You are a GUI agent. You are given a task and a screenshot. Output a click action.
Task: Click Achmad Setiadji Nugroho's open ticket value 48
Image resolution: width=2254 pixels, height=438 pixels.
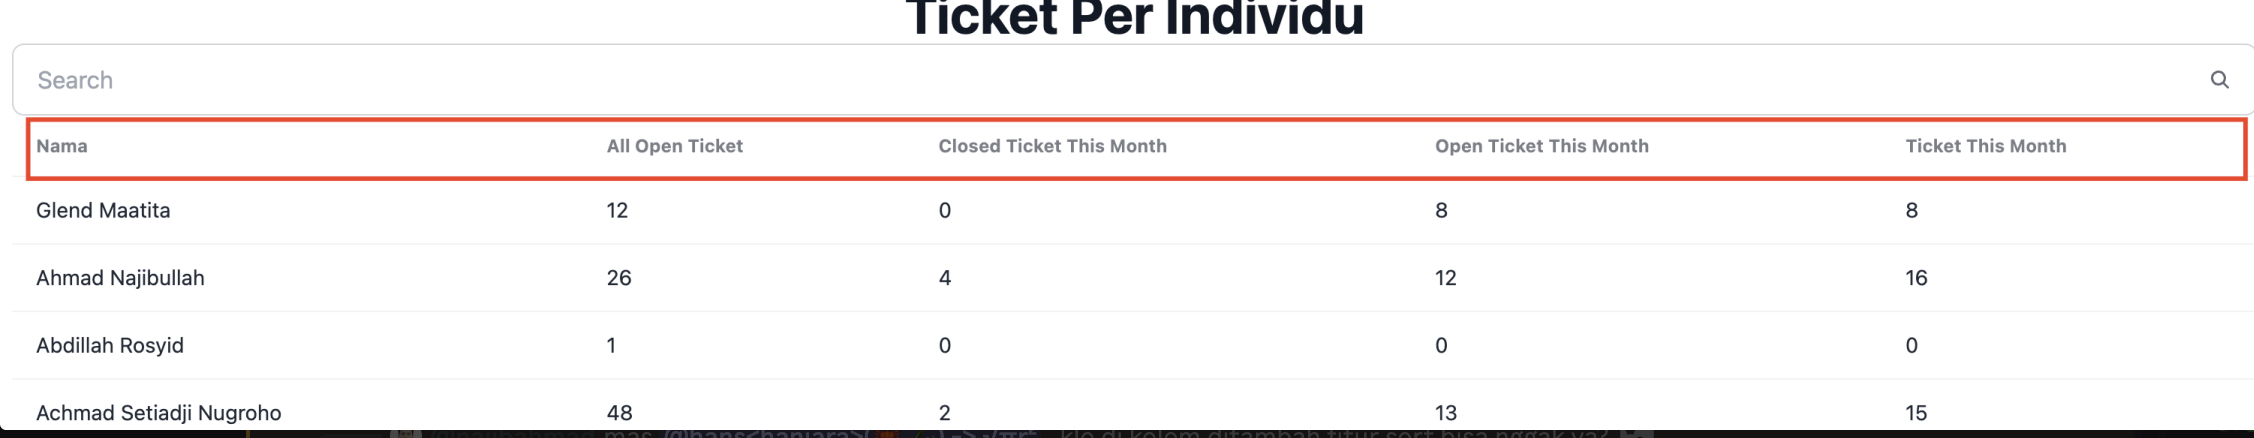(x=619, y=413)
